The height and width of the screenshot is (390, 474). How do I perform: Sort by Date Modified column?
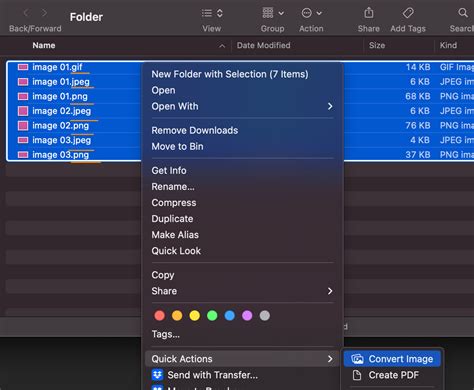pos(263,45)
